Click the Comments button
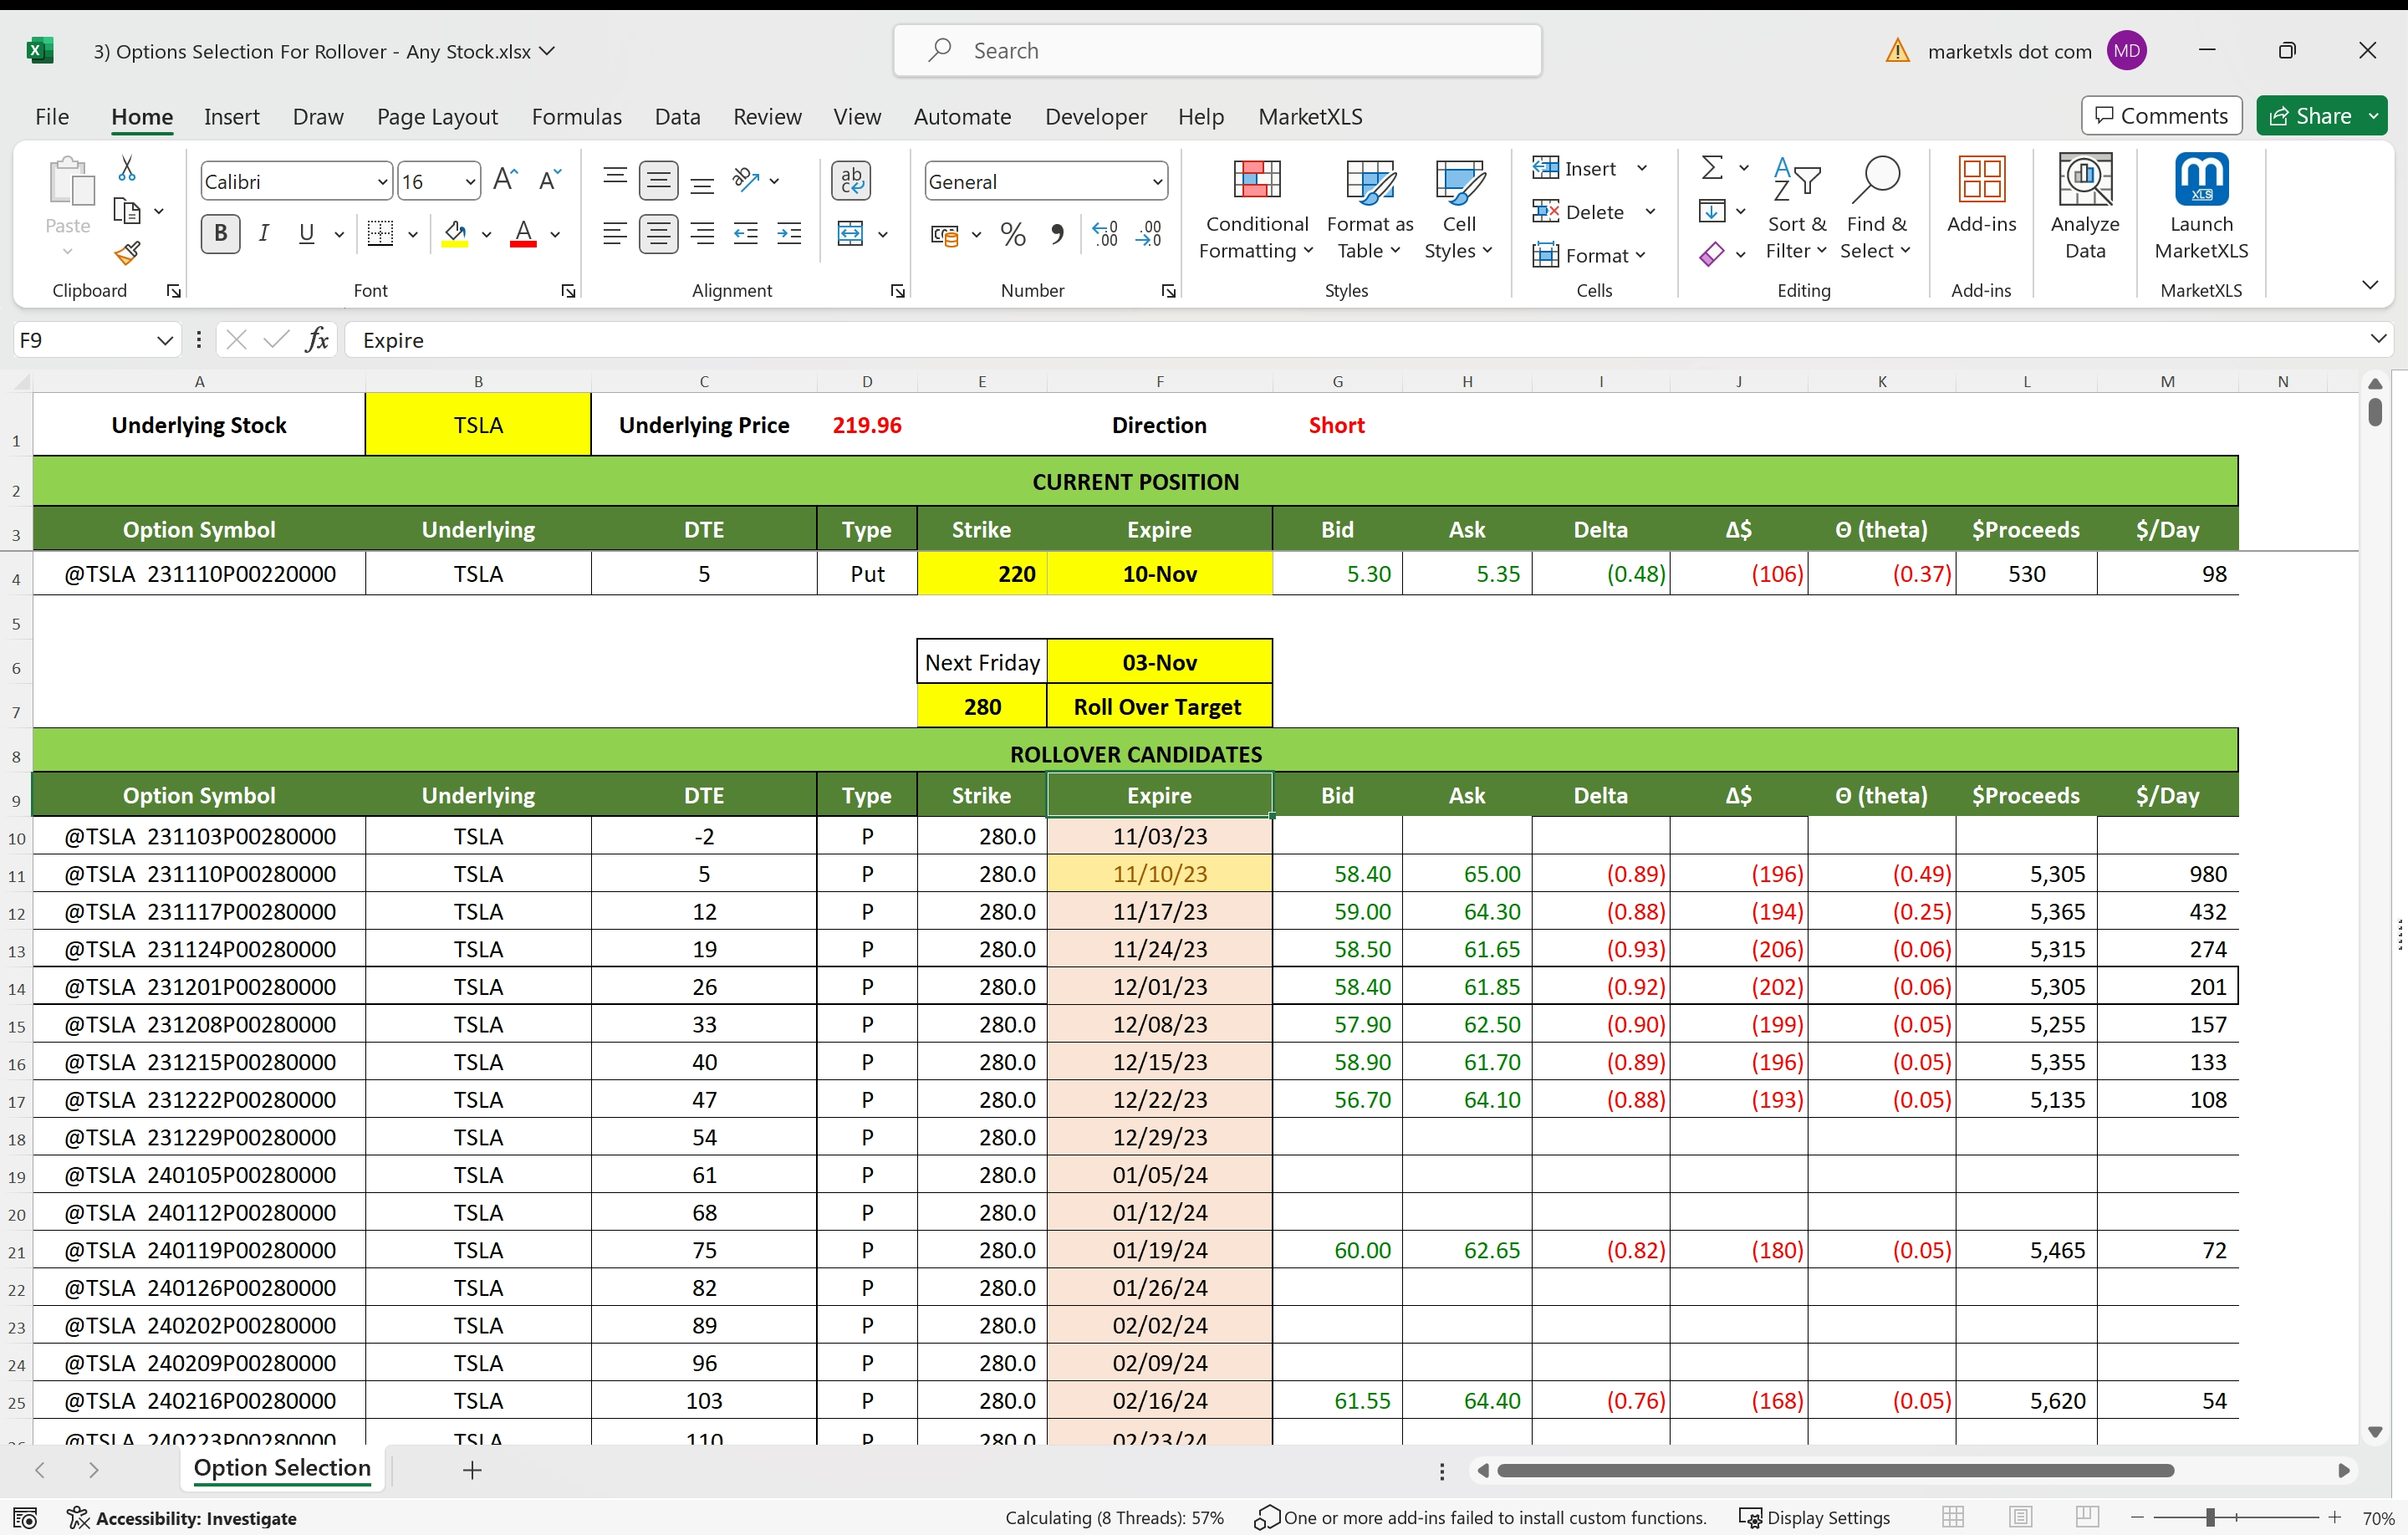 [x=2161, y=116]
